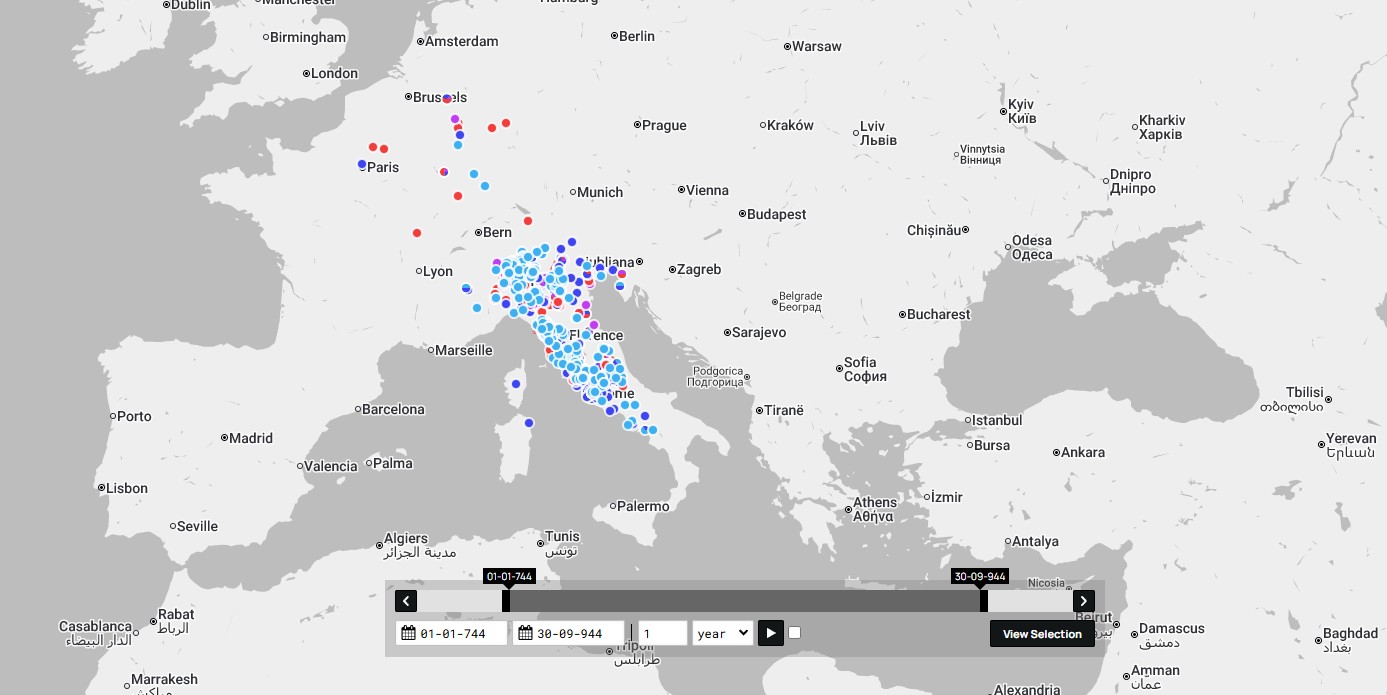This screenshot has height=695, width=1387.
Task: Click the black start handle of the timeline range
Action: click(x=506, y=601)
